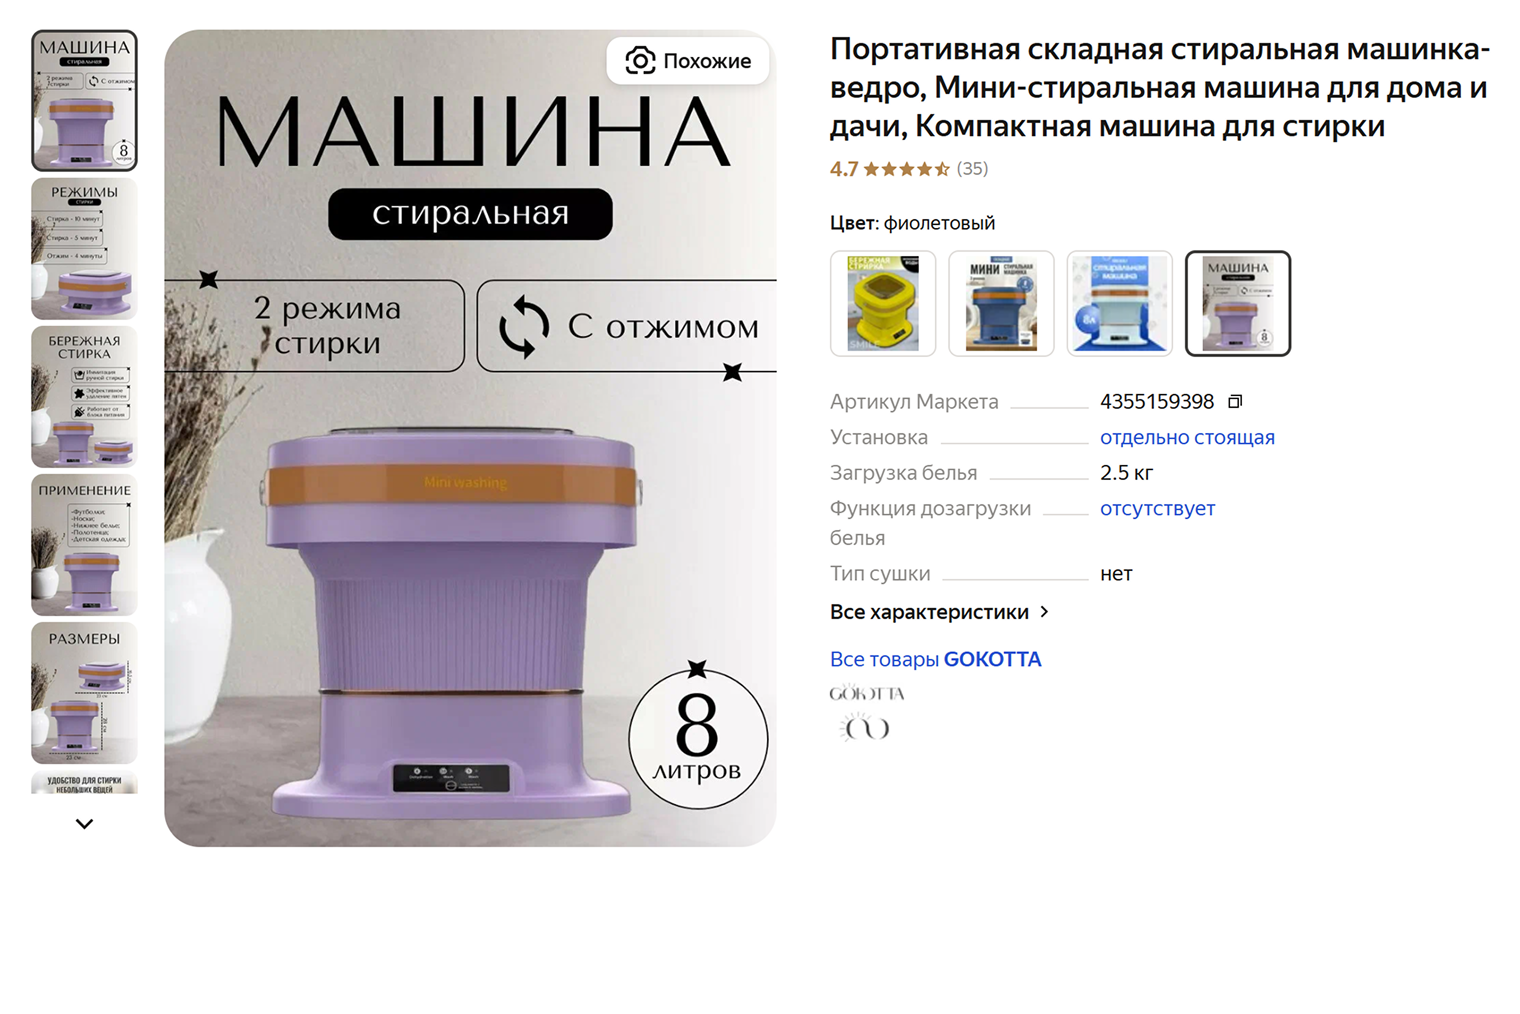Viewport: 1520px width, 1014px height.
Task: Show the БЕРЕЖНАЯ СТИРКА thumbnail
Action: click(x=84, y=397)
